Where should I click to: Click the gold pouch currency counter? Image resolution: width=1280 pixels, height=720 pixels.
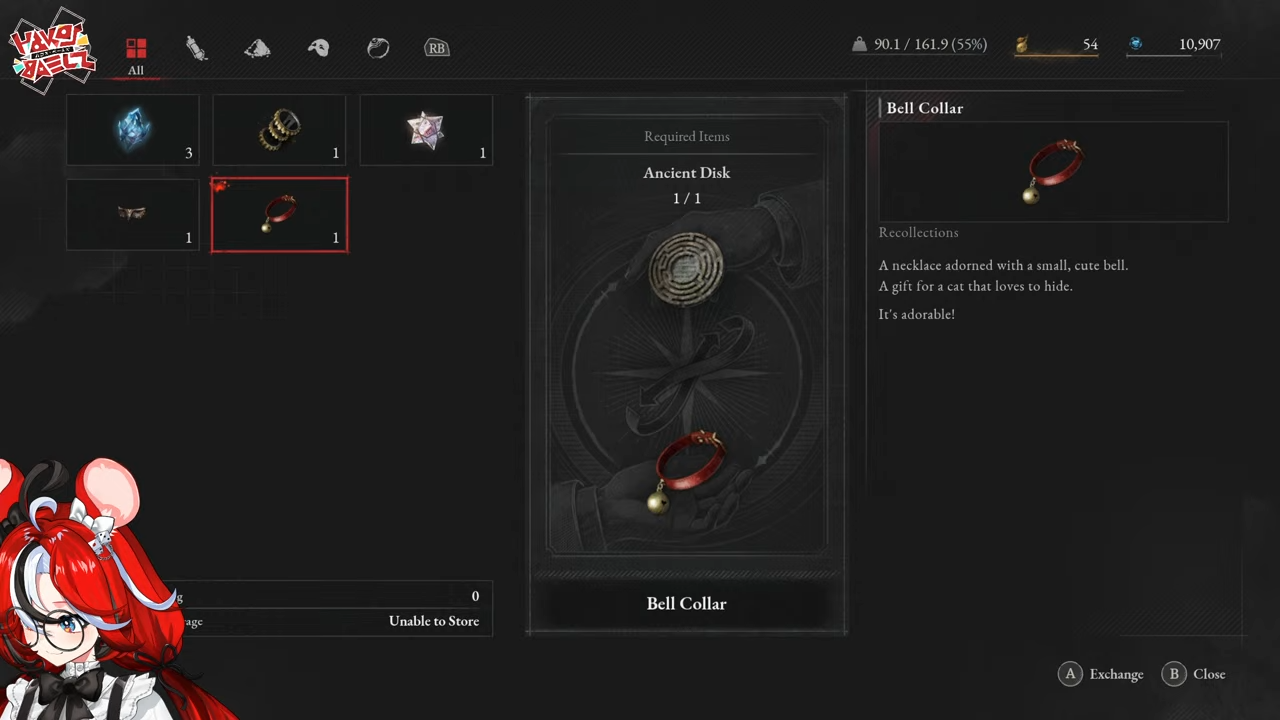coord(1056,45)
